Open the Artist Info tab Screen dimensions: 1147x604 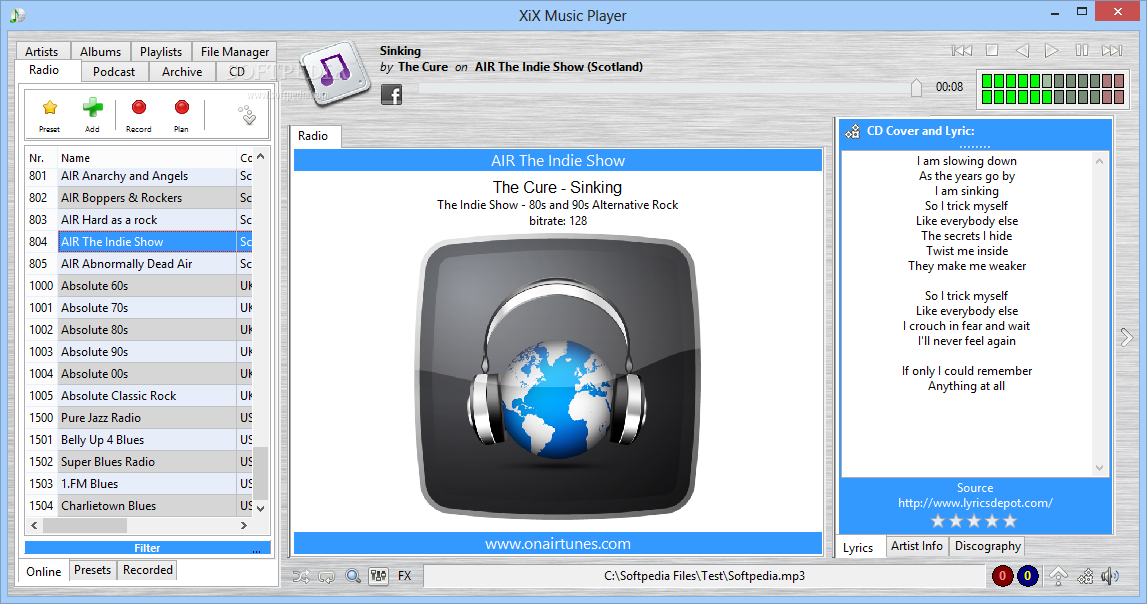[x=917, y=546]
